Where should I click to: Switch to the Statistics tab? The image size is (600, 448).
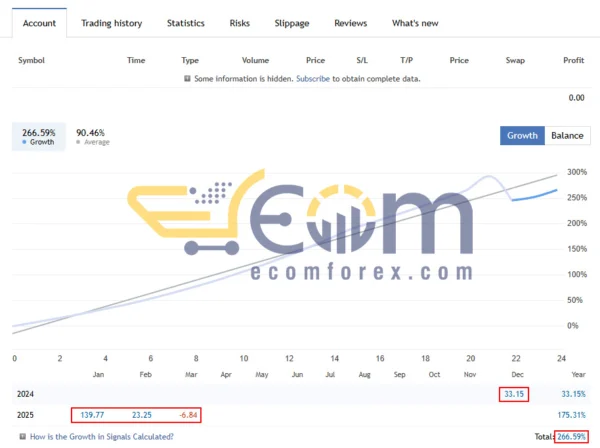(185, 23)
